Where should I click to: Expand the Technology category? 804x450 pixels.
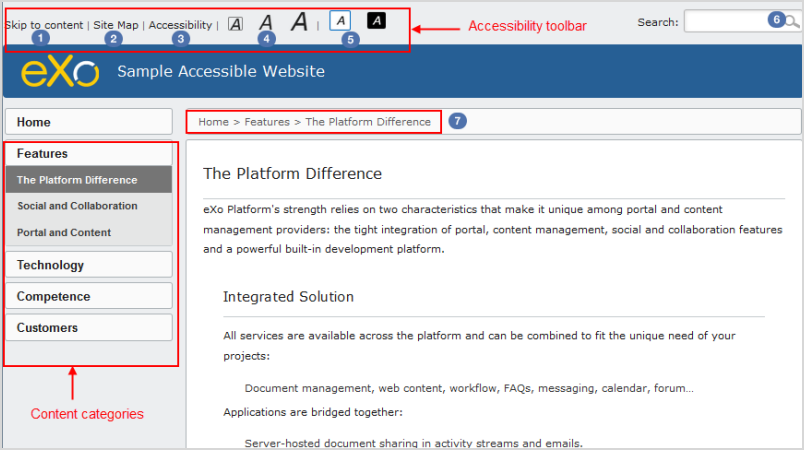89,265
